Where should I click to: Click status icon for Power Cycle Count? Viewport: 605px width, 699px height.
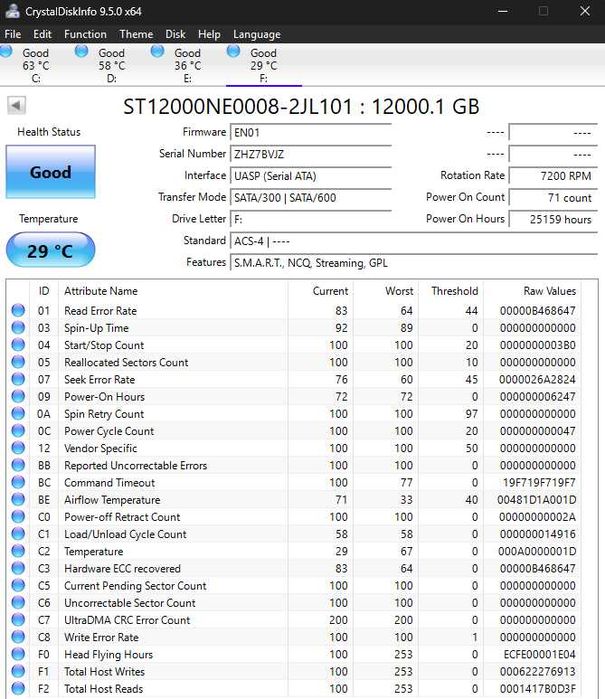click(x=18, y=431)
